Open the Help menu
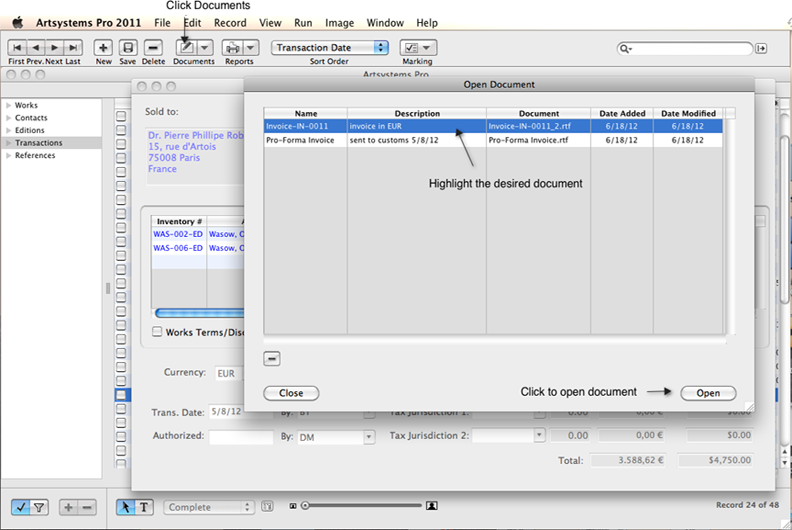 pos(427,23)
